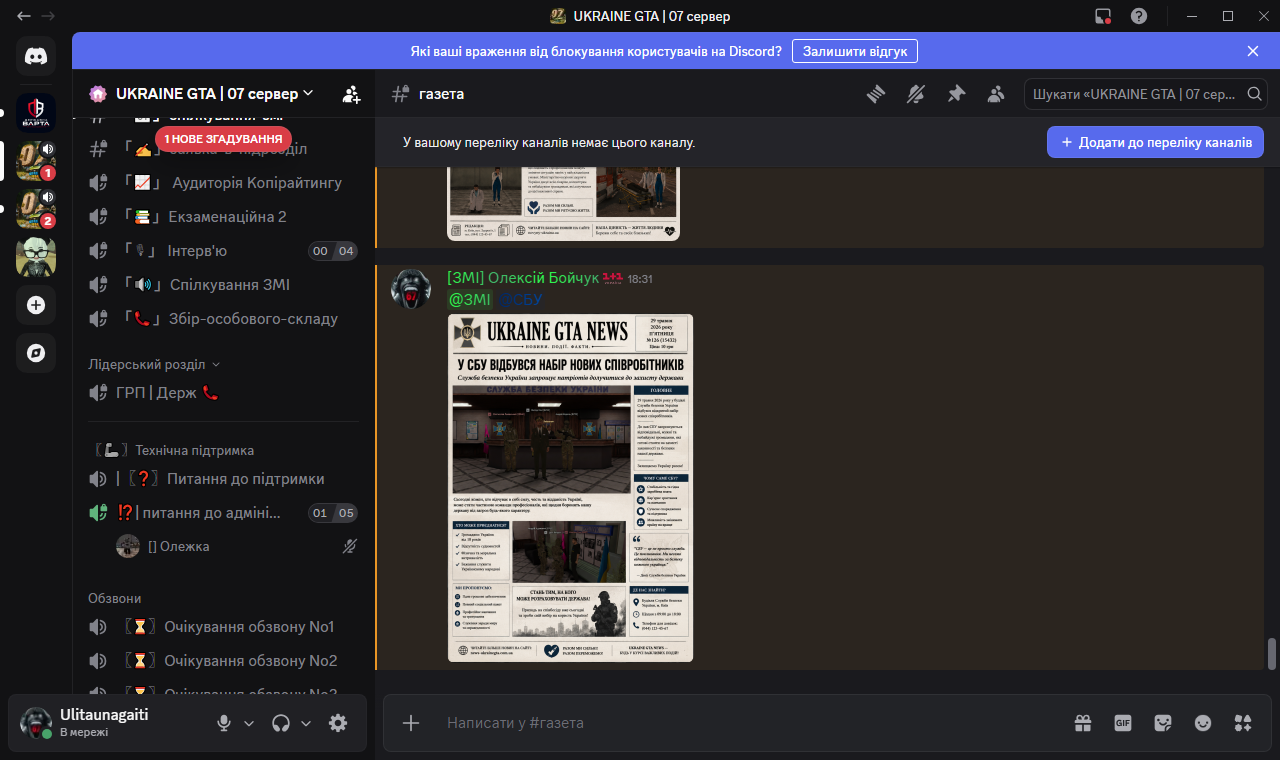Join Збір-особового-складу voice channel
Image resolution: width=1280 pixels, height=760 pixels.
pyautogui.click(x=222, y=318)
